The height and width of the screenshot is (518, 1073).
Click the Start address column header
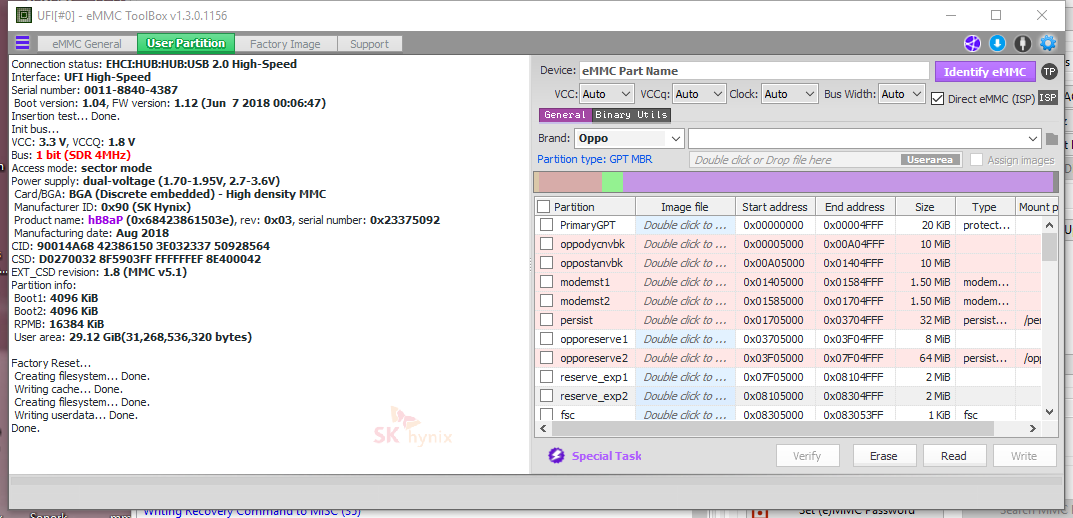coord(775,207)
